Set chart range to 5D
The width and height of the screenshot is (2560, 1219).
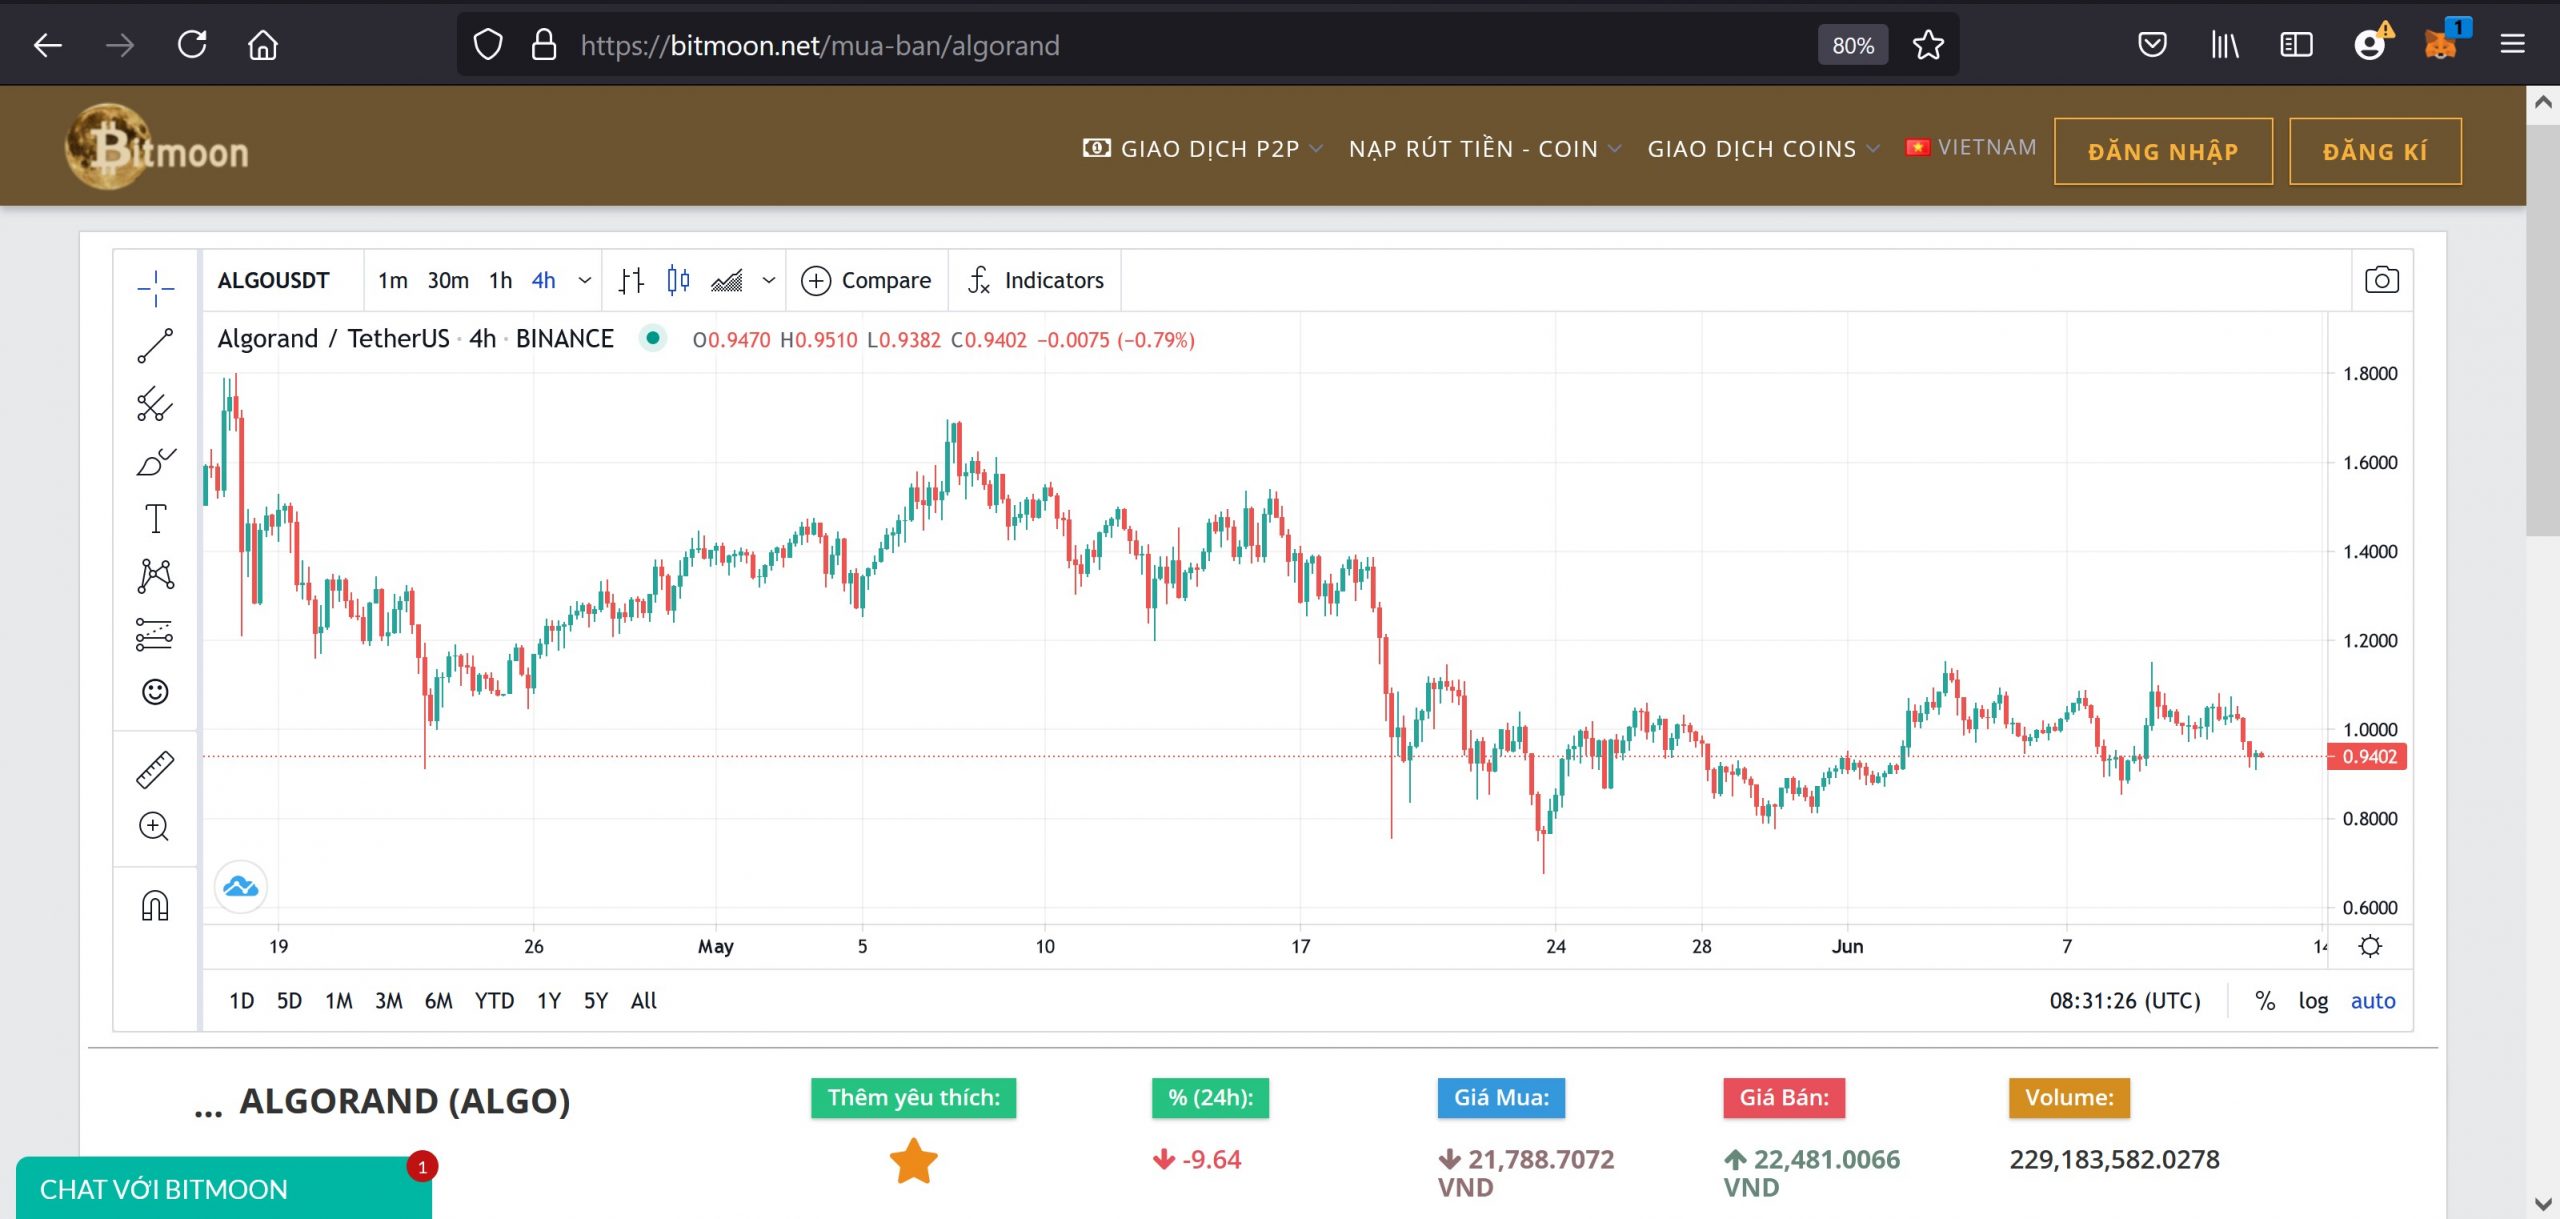pyautogui.click(x=289, y=1000)
